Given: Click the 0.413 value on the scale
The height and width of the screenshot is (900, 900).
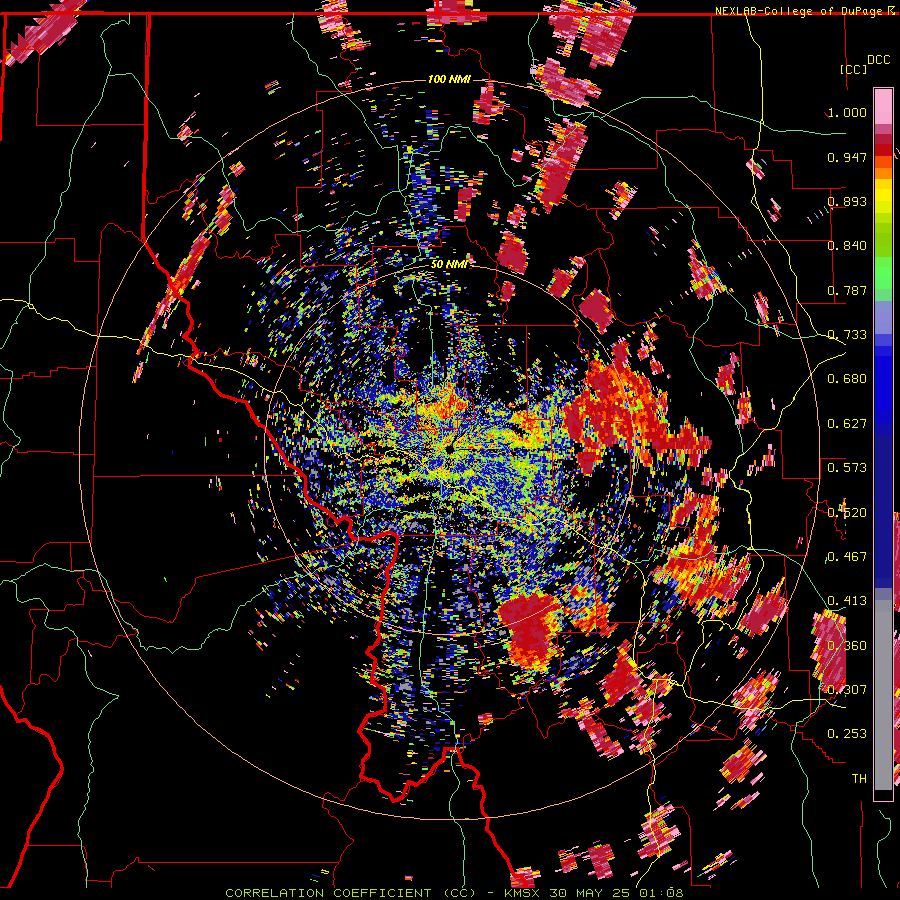Looking at the screenshot, I should (847, 601).
